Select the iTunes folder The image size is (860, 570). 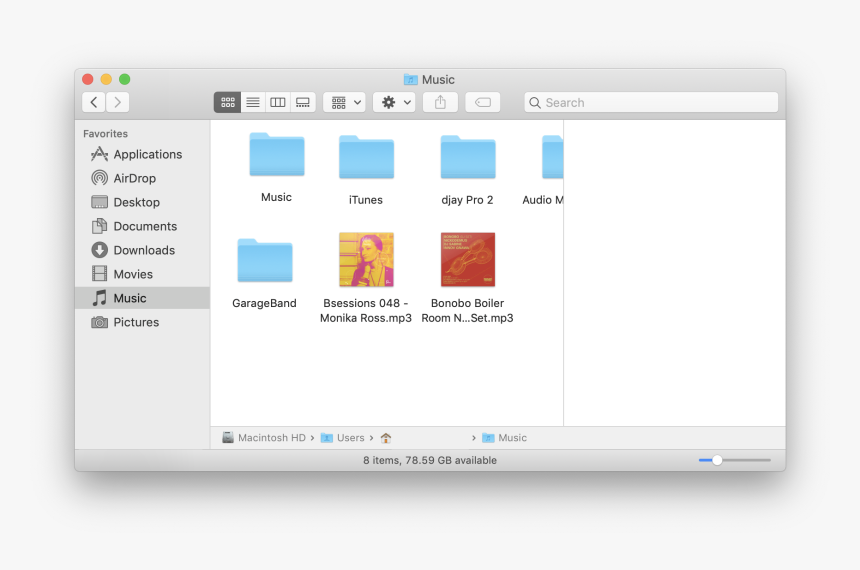pyautogui.click(x=366, y=157)
